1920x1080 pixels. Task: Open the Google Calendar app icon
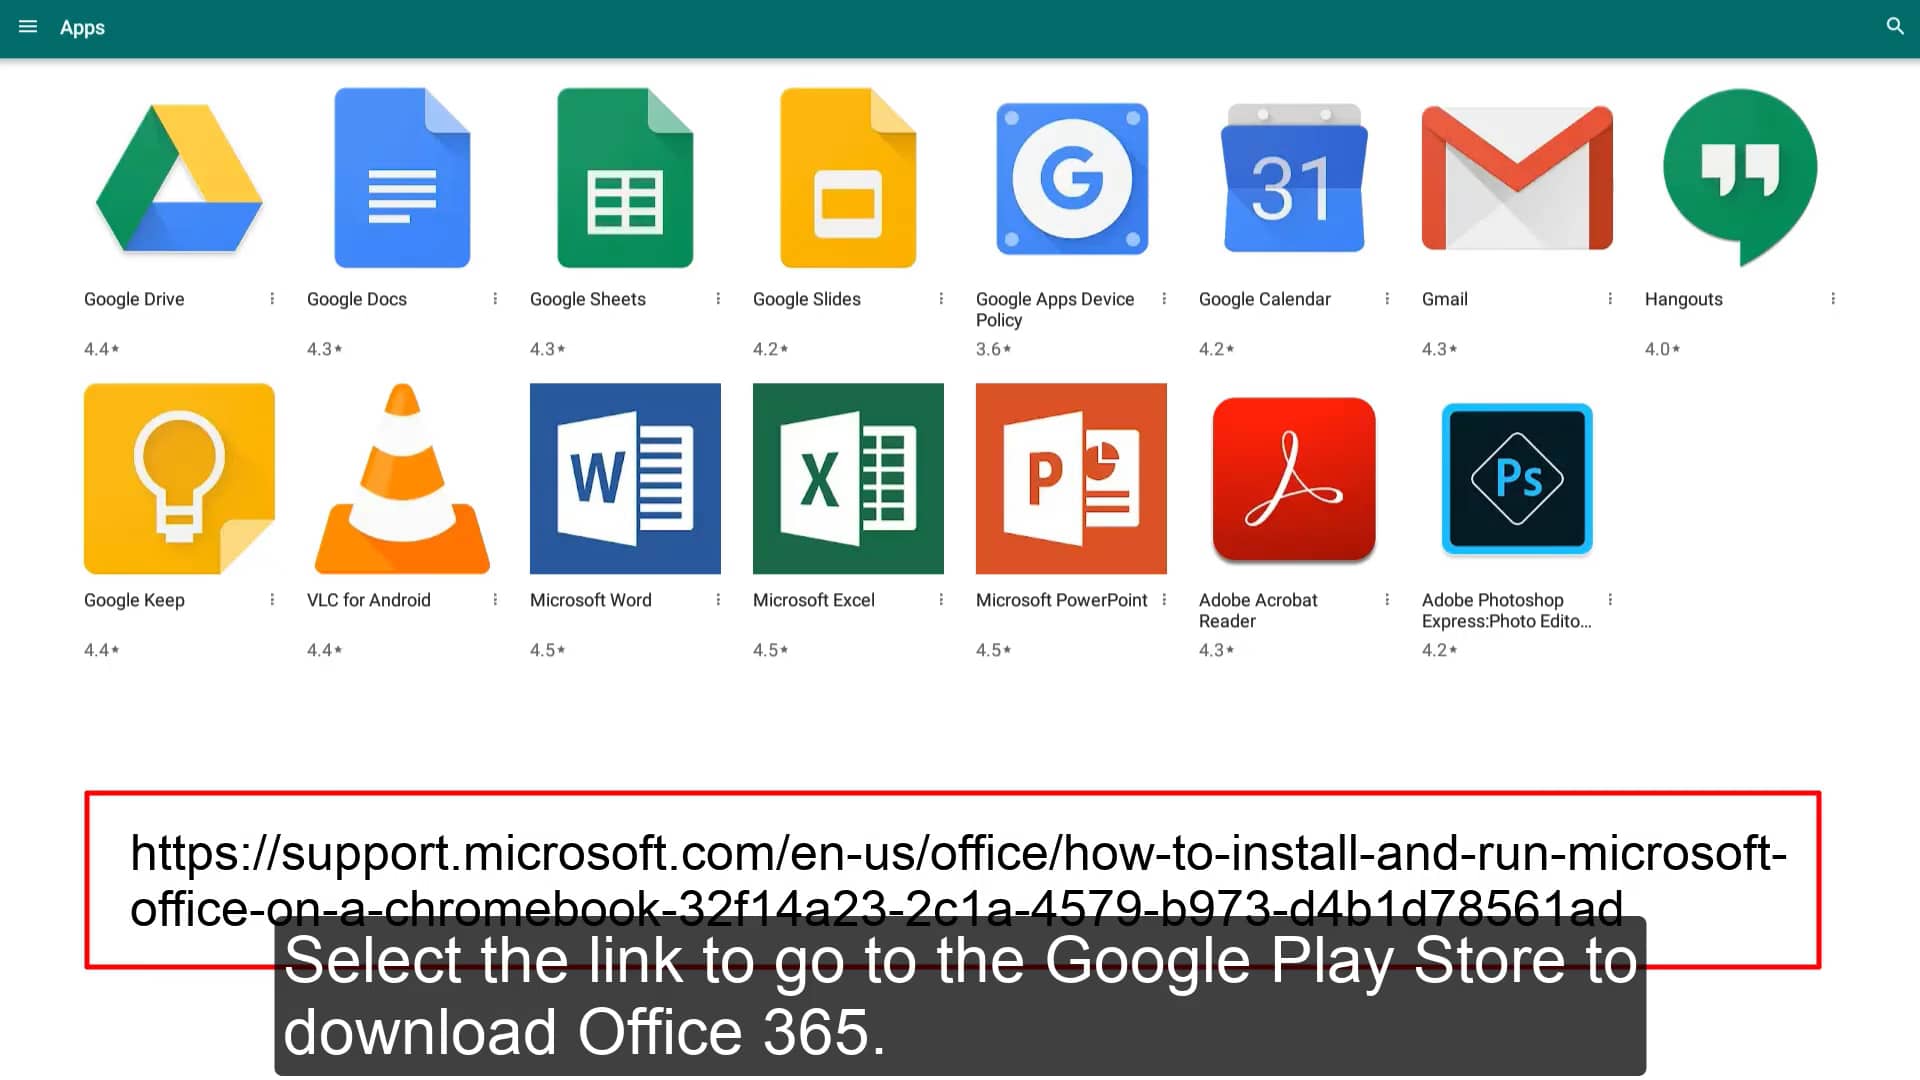[x=1294, y=178]
